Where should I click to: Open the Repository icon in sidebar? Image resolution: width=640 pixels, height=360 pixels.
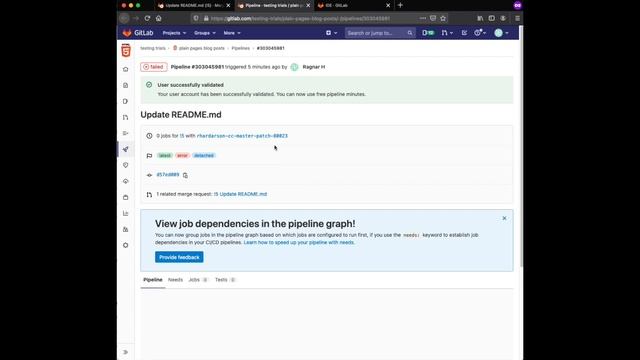[125, 85]
